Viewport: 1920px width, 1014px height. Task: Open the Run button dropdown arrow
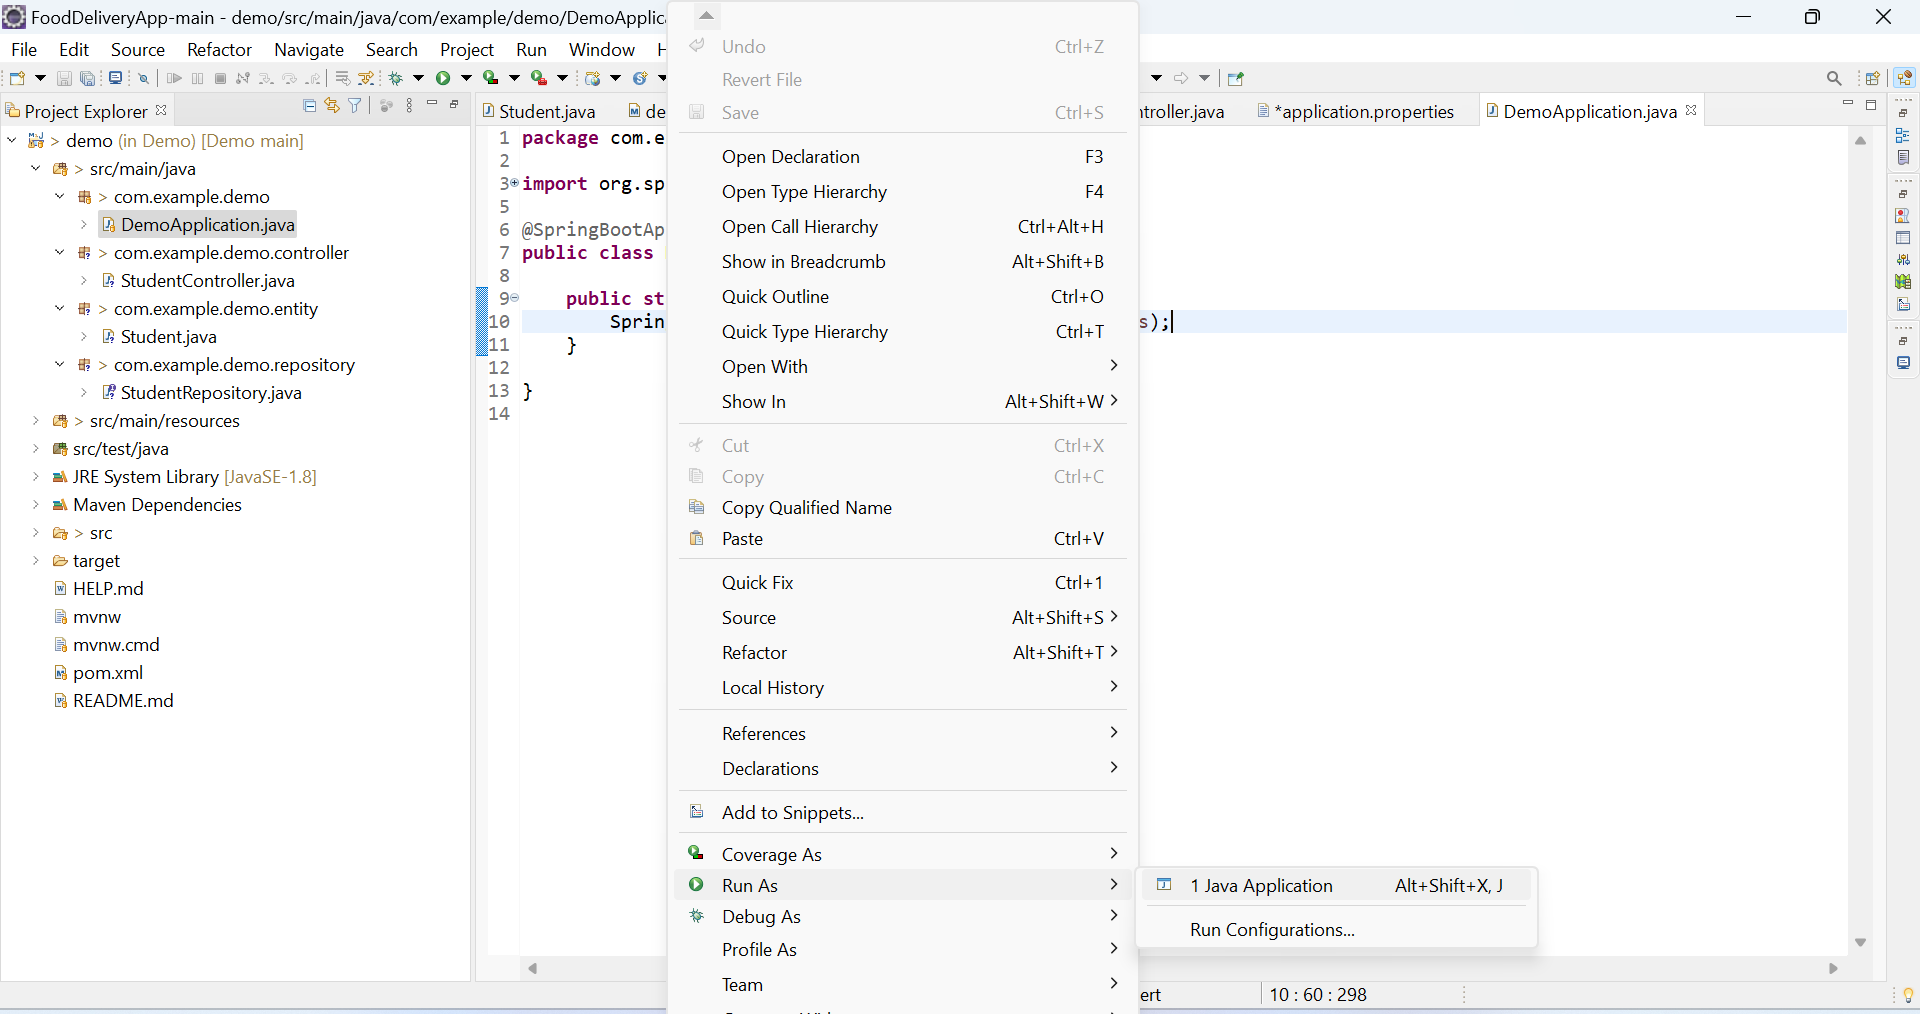click(x=466, y=79)
